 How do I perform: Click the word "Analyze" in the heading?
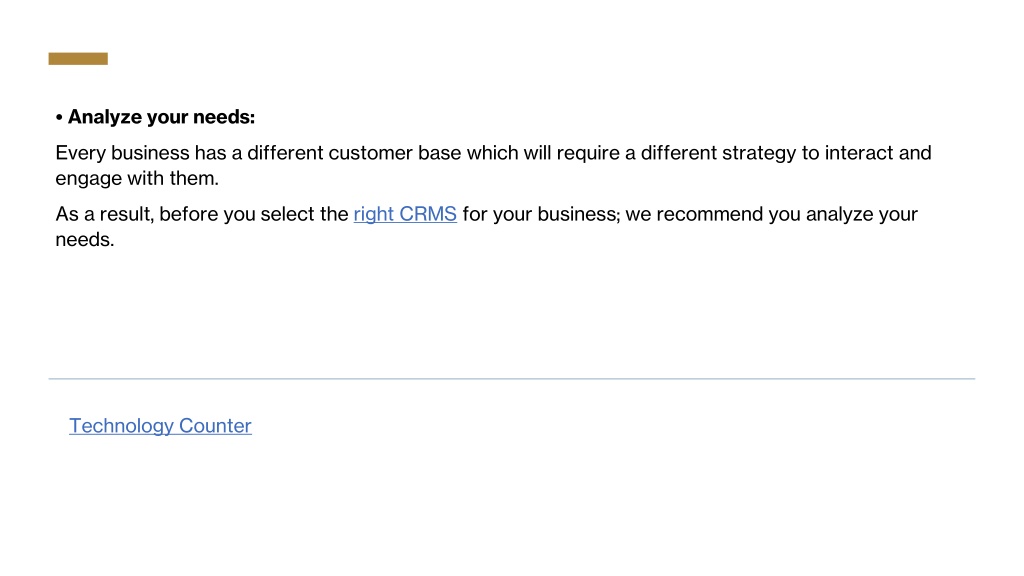point(104,117)
